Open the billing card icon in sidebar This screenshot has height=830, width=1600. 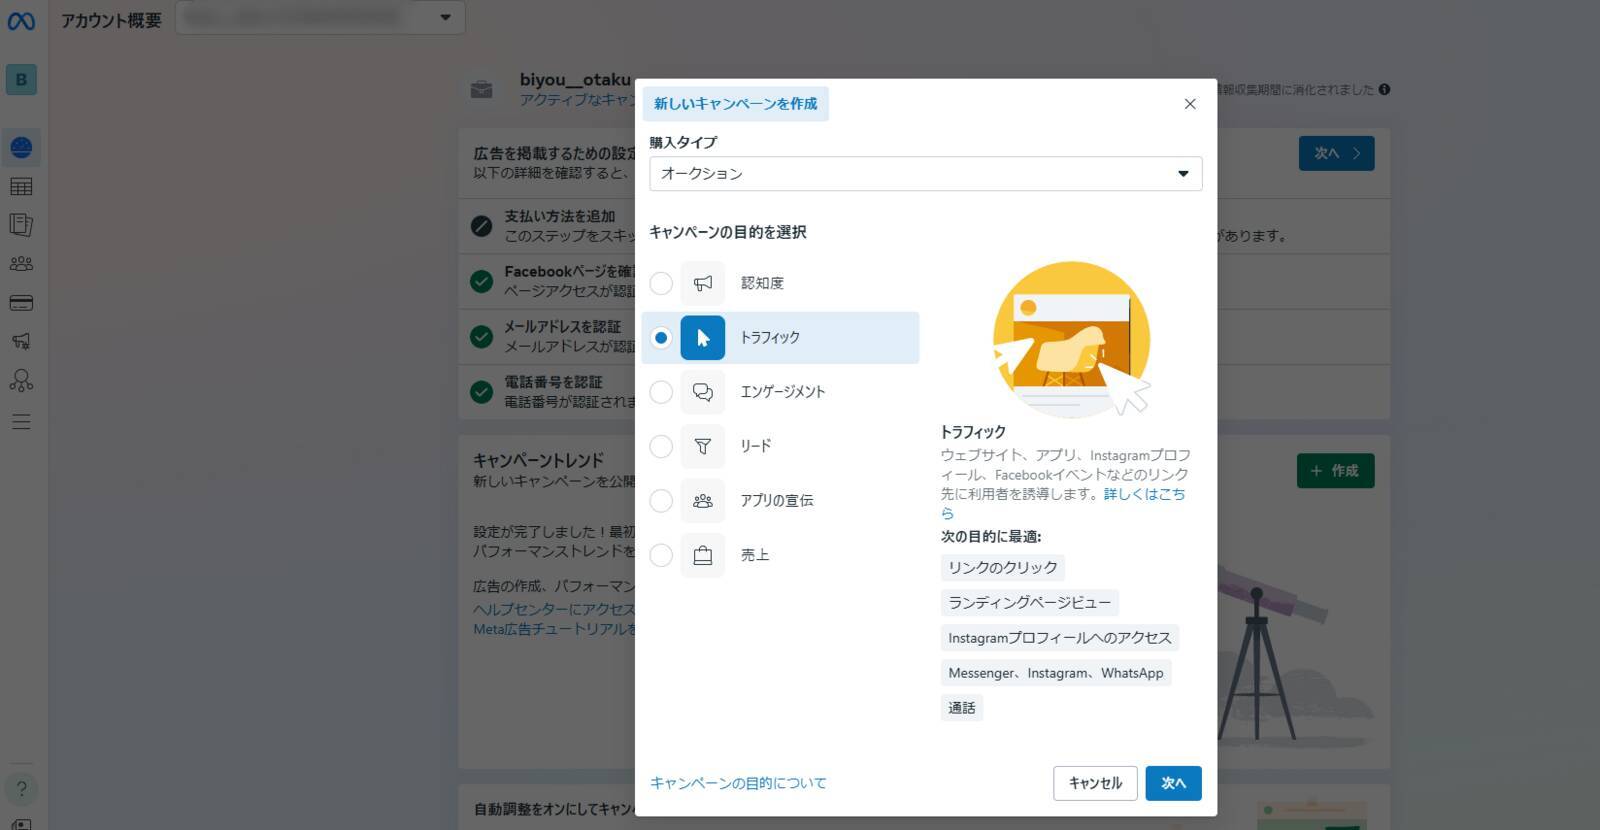tap(21, 303)
